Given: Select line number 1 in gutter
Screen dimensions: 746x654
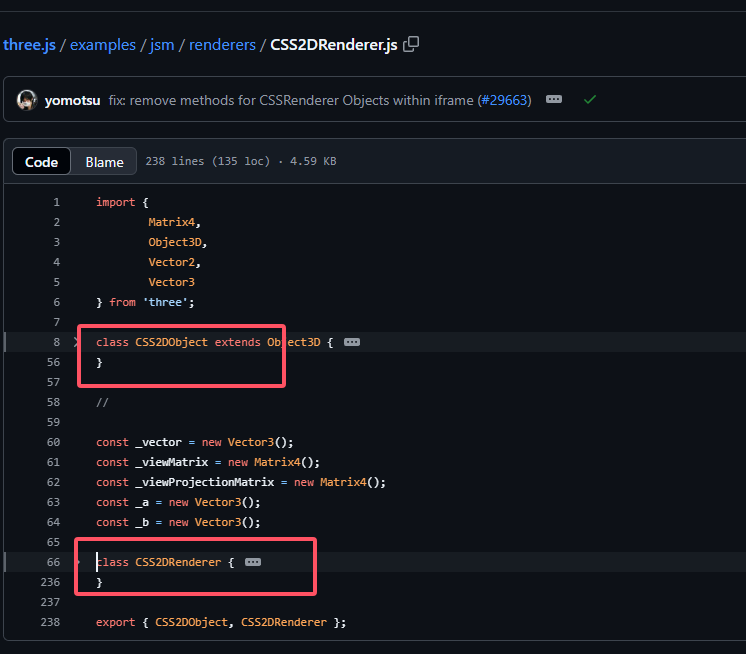Looking at the screenshot, I should [x=56, y=202].
